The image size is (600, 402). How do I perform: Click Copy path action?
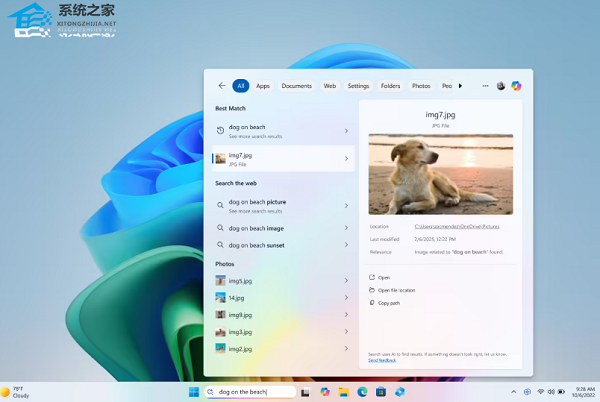[385, 303]
